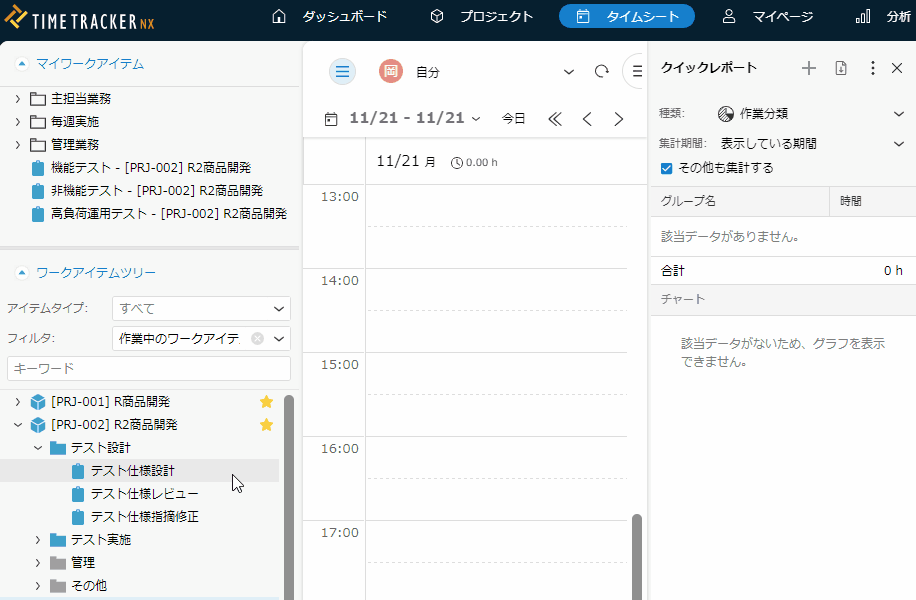This screenshot has height=600, width=916.
Task: Click the キーワード search field
Action: pyautogui.click(x=149, y=368)
